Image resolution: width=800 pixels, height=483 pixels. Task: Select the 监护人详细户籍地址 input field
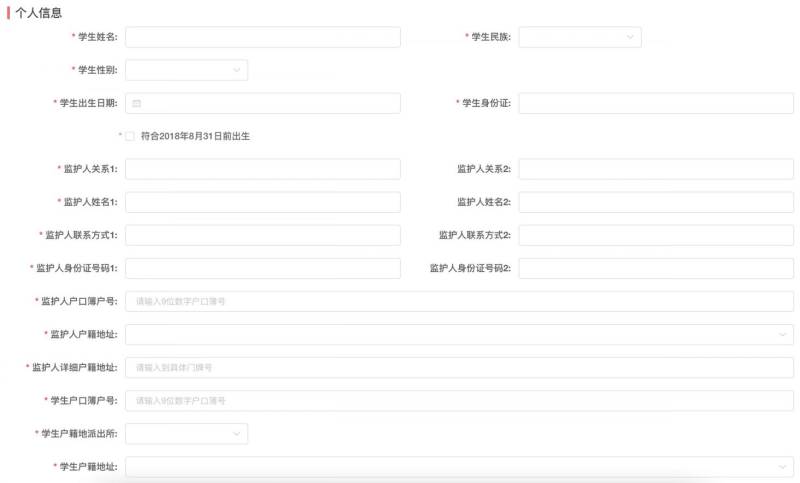tap(459, 367)
